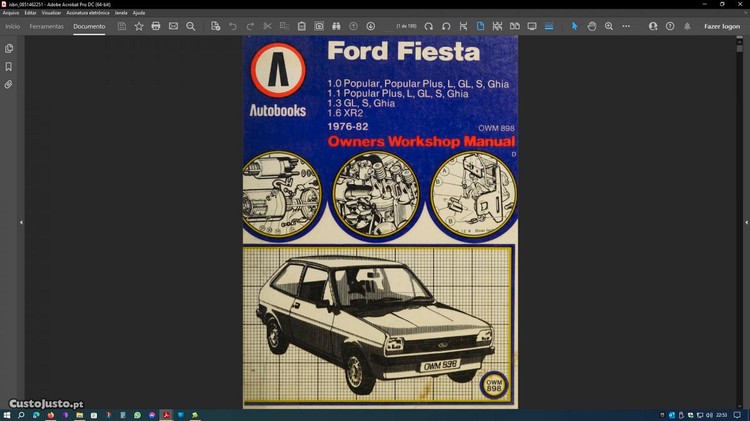Add document to starred files
Screen dimensions: 750x421
139,26
